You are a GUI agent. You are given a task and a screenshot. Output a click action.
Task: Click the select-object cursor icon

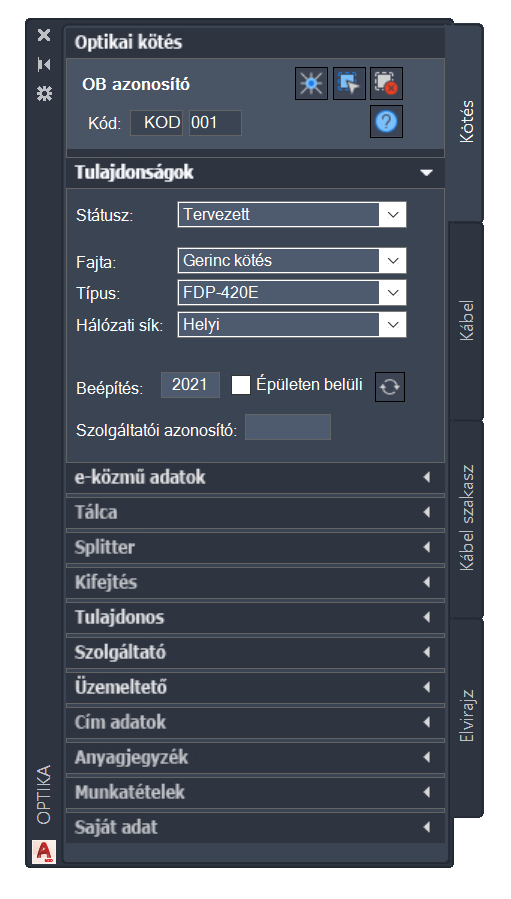(x=349, y=84)
